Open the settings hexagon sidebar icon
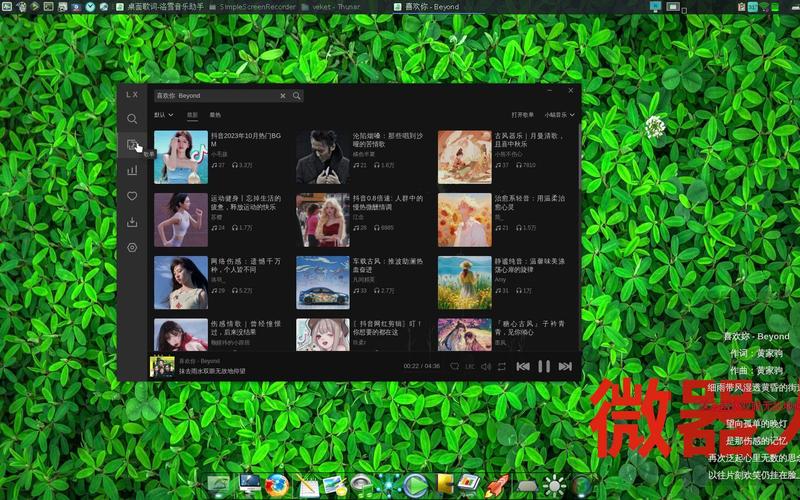The width and height of the screenshot is (800, 500). [132, 247]
